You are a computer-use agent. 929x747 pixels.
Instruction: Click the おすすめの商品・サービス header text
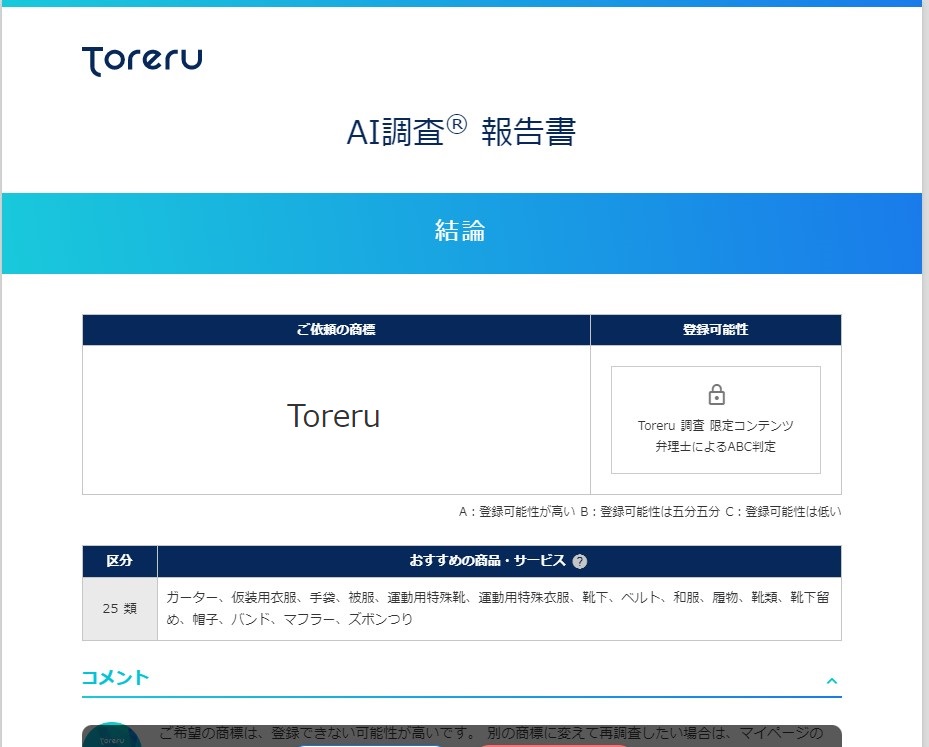(x=488, y=560)
